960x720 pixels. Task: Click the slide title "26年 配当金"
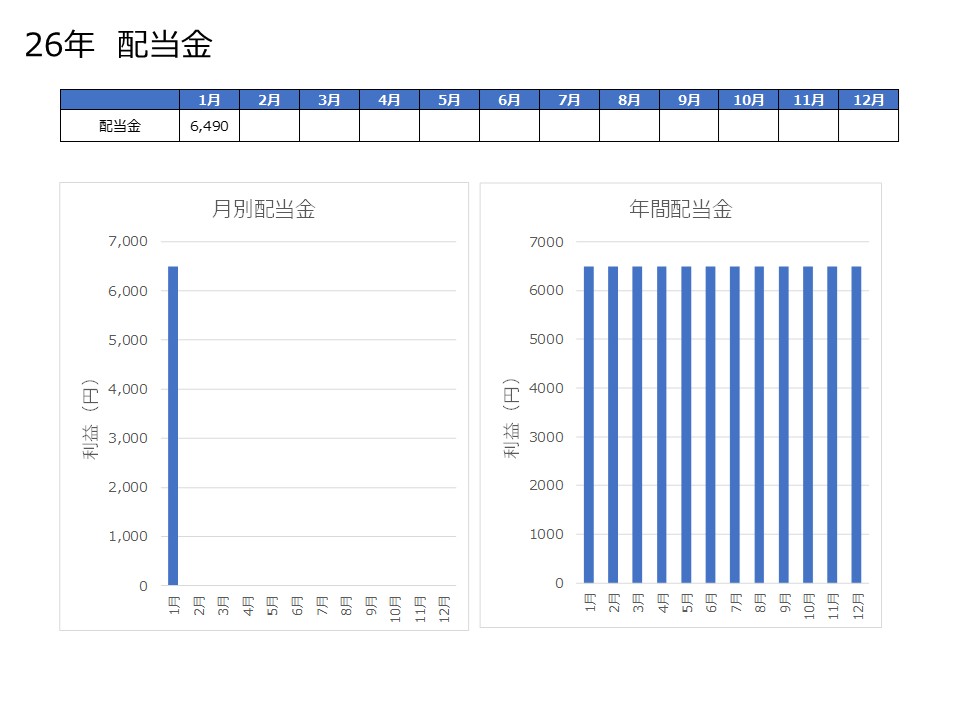(119, 45)
